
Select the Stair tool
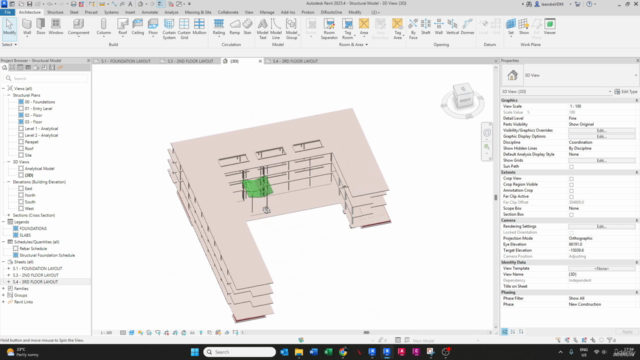pyautogui.click(x=247, y=27)
